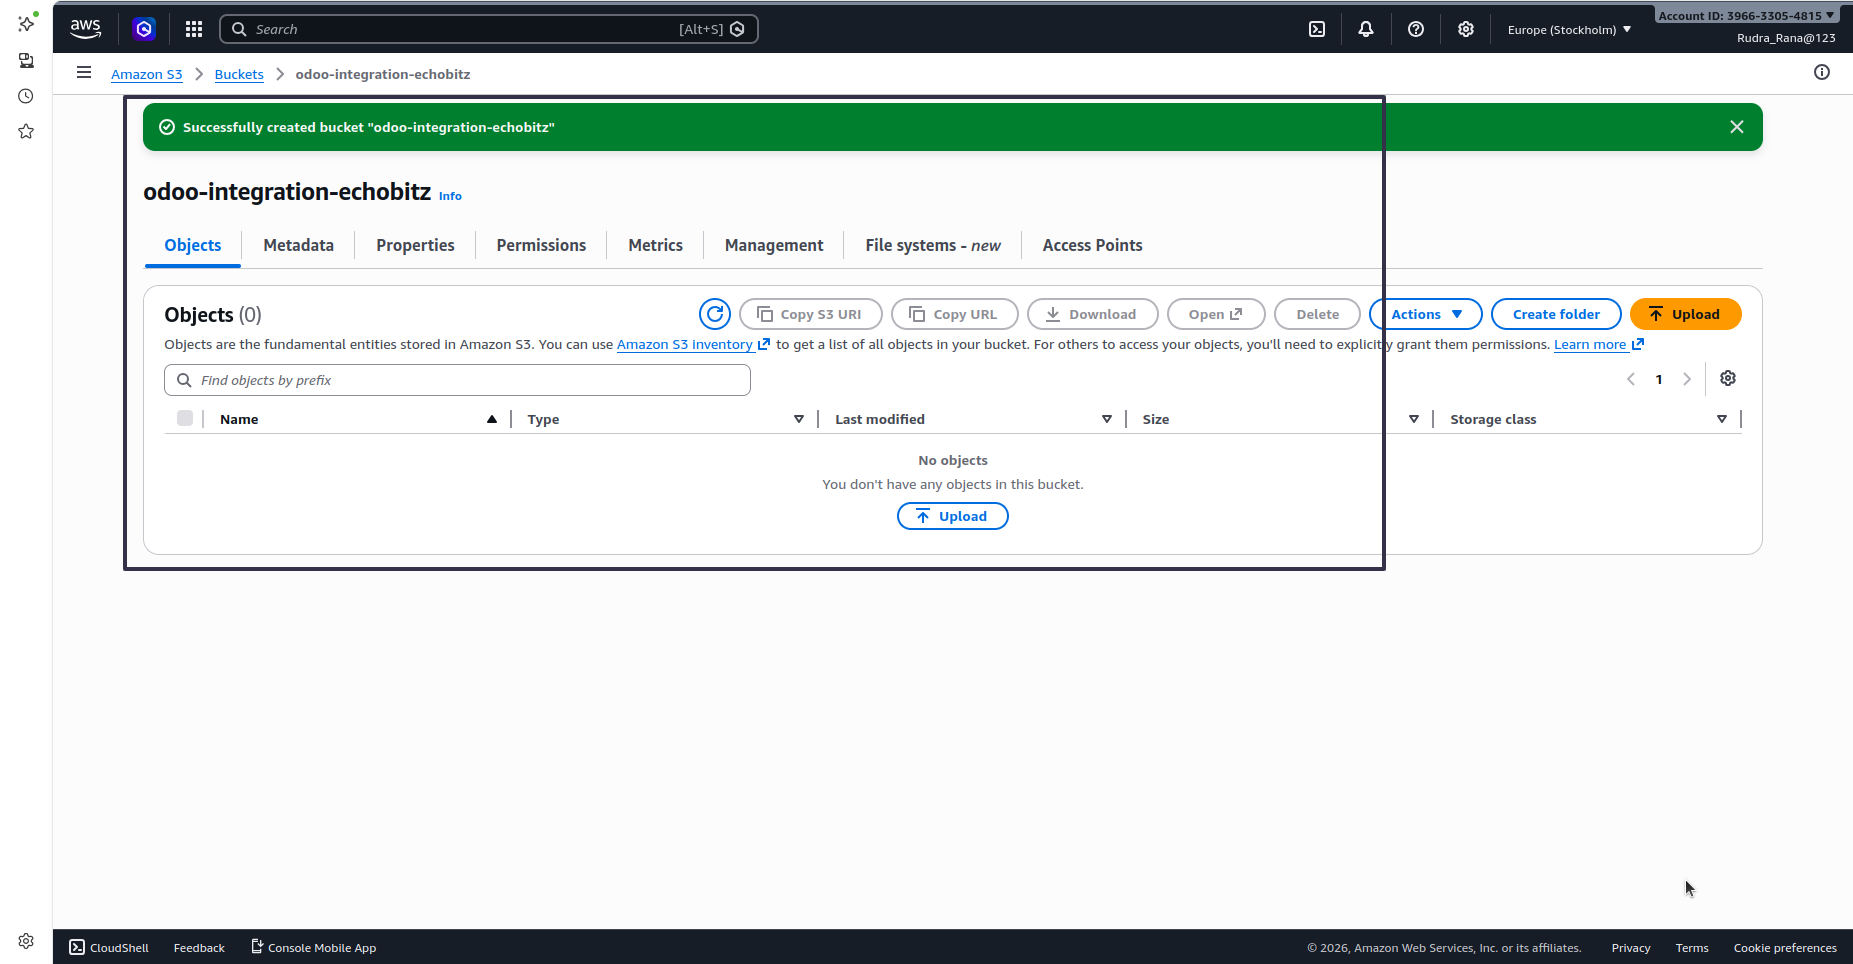Click the orange Upload button
The image size is (1853, 964).
pyautogui.click(x=1685, y=314)
